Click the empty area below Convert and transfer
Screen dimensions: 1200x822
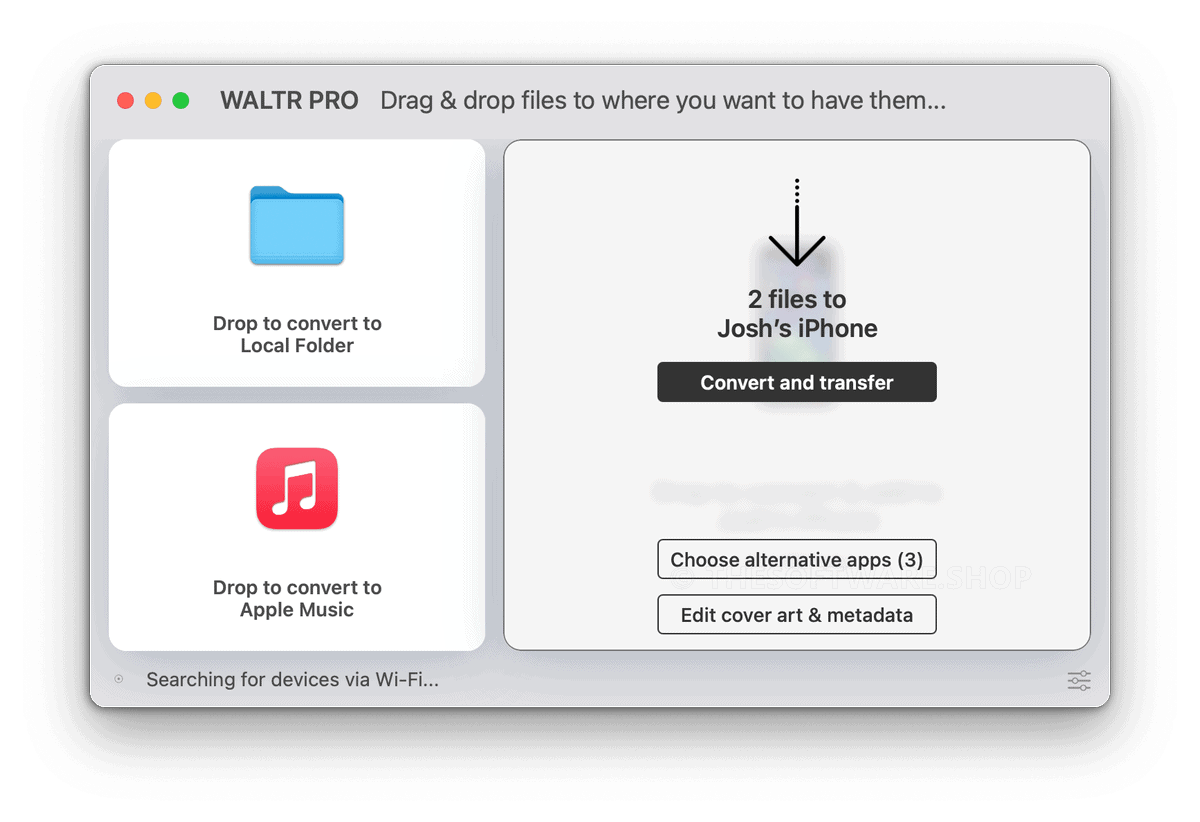797,440
